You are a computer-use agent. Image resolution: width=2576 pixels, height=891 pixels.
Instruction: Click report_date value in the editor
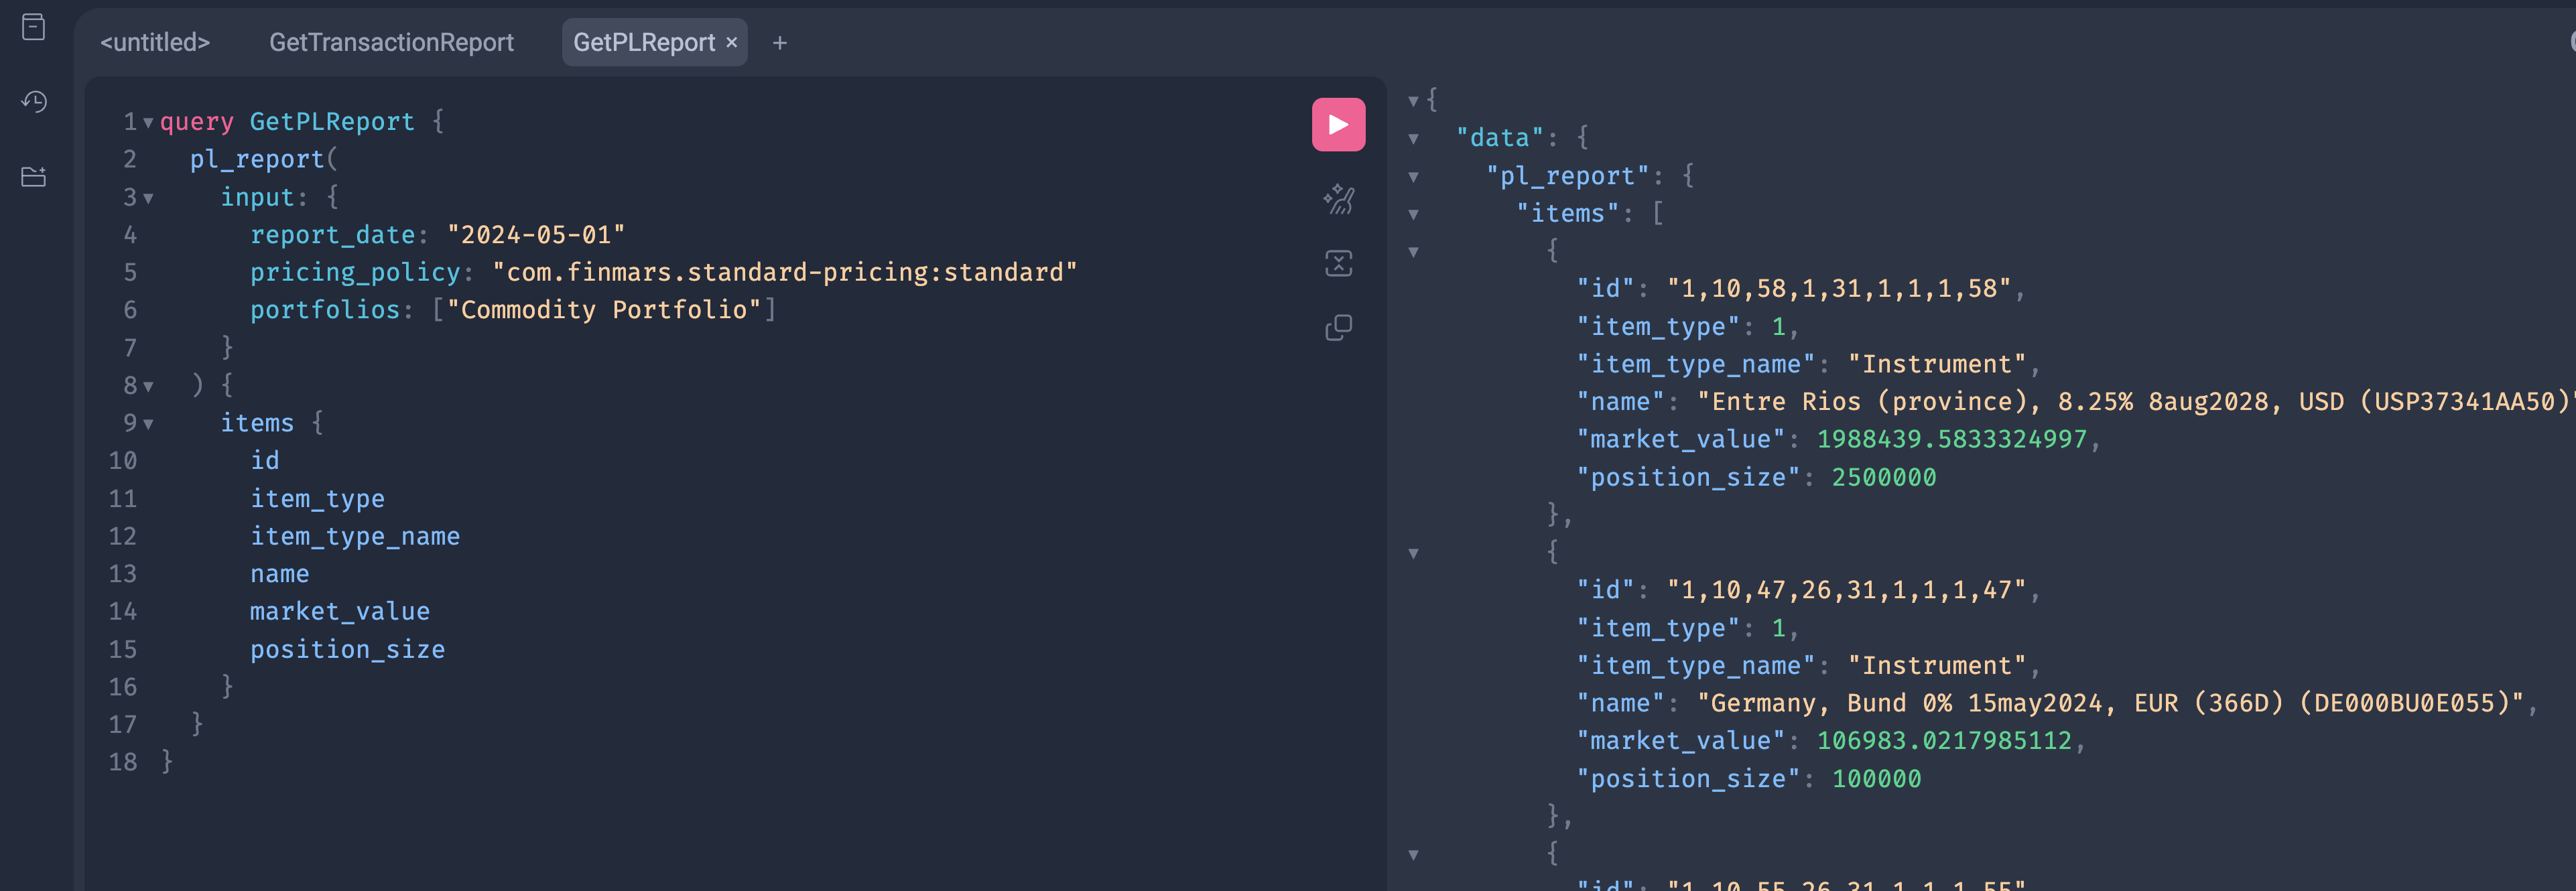(536, 235)
